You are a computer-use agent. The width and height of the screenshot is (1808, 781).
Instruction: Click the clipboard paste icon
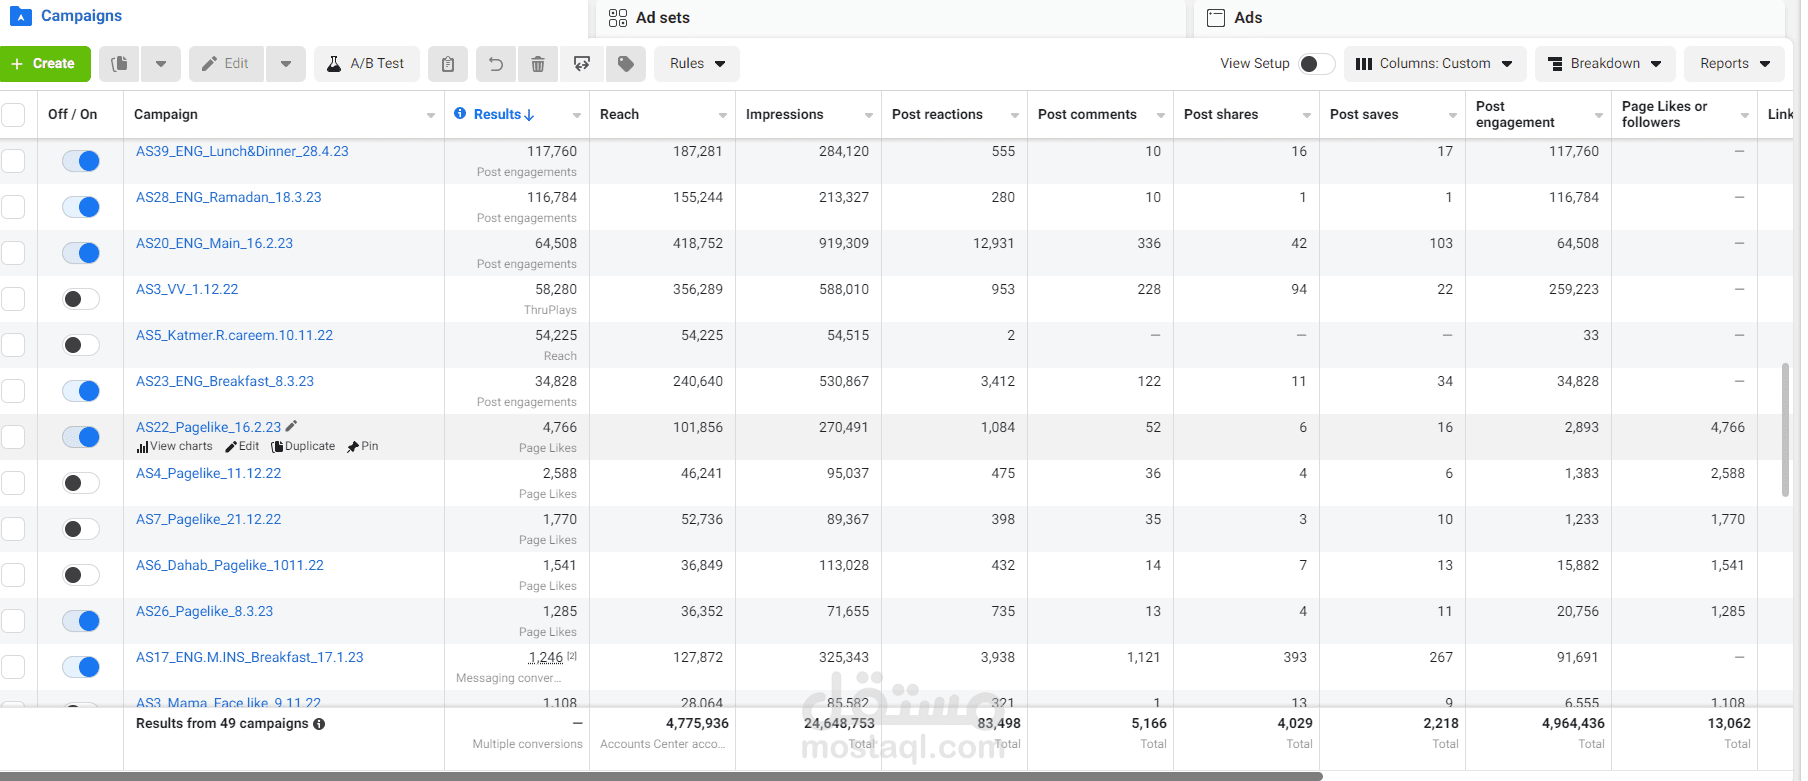click(x=448, y=64)
